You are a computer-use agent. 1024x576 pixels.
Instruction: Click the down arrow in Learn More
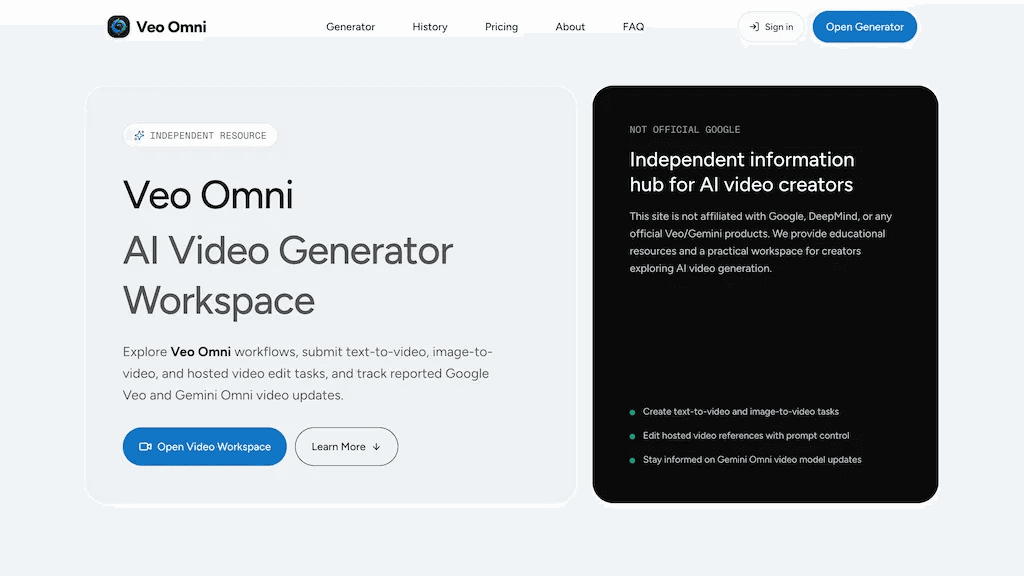(376, 447)
